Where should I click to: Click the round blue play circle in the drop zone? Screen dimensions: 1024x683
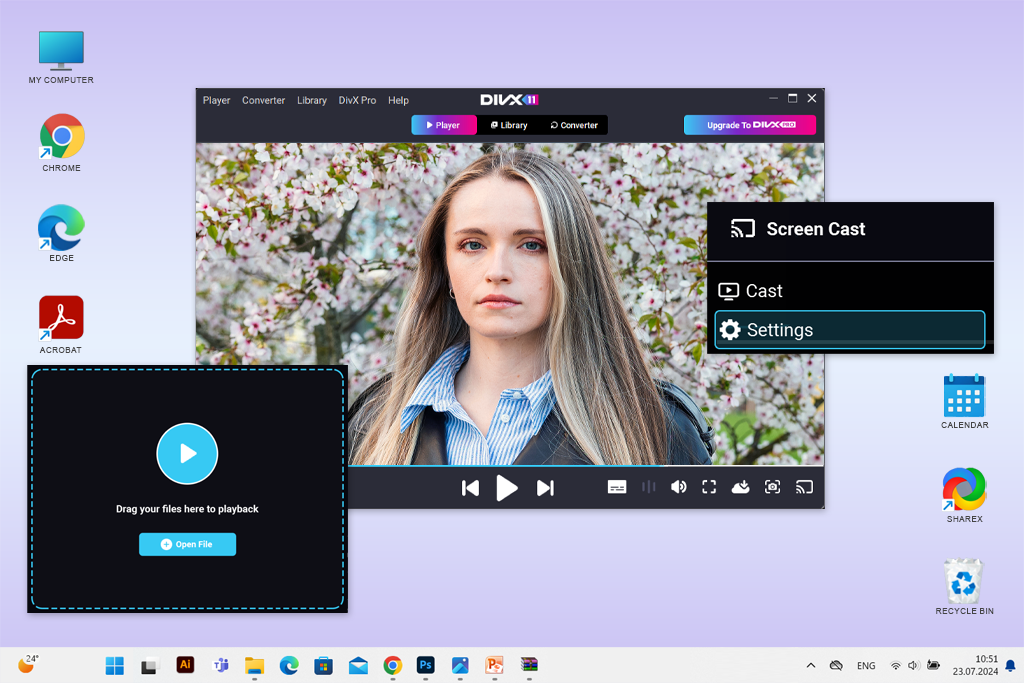click(187, 454)
